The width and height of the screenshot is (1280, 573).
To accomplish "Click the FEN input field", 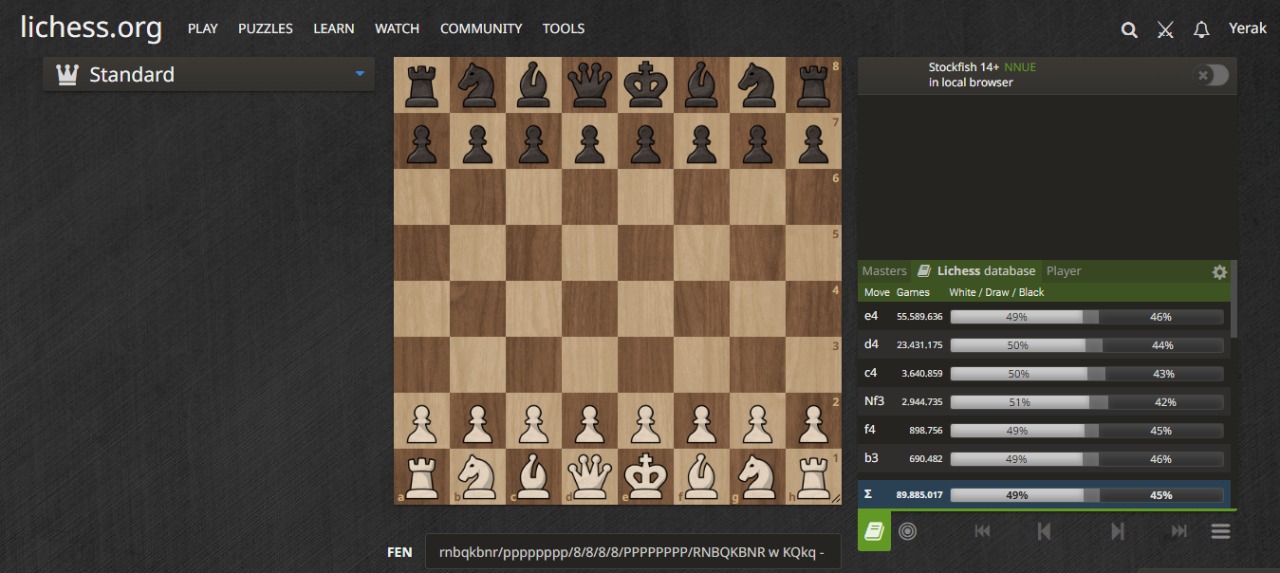I will pyautogui.click(x=633, y=552).
